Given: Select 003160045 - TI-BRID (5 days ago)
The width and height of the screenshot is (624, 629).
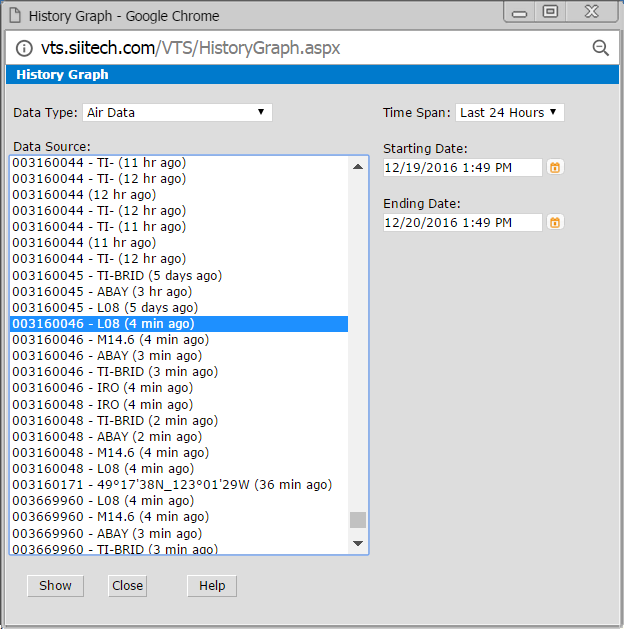Looking at the screenshot, I should tap(179, 276).
